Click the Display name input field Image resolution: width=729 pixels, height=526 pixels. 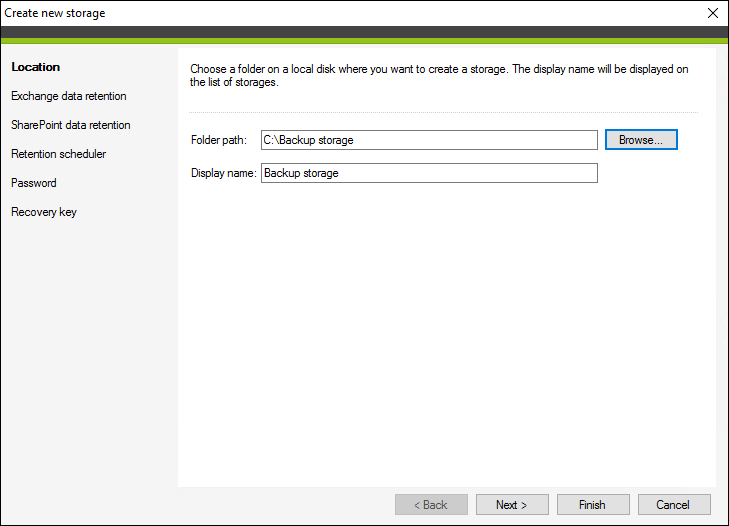429,173
